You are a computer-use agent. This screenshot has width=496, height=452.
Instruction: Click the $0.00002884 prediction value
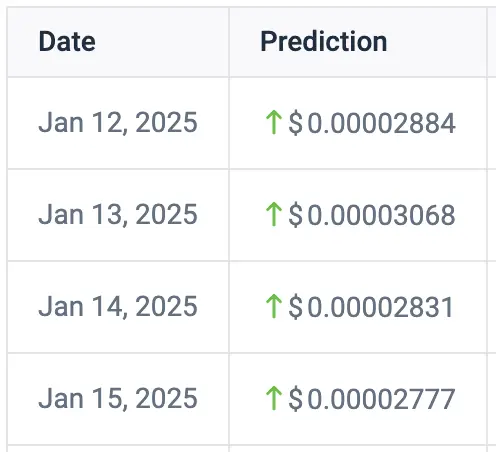pos(372,123)
